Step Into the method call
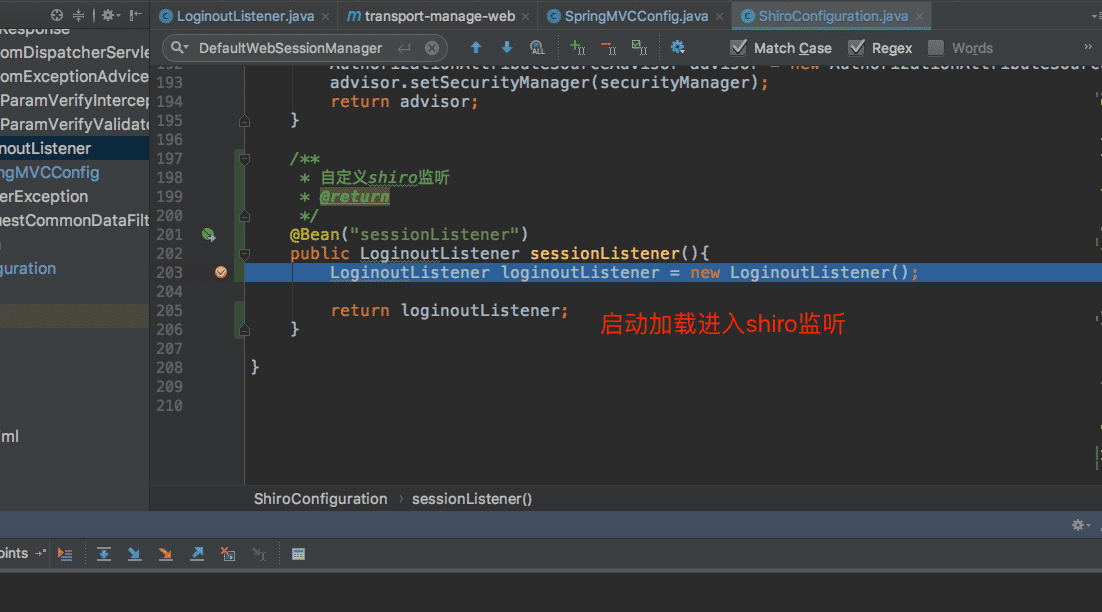This screenshot has width=1102, height=612. pyautogui.click(x=134, y=553)
